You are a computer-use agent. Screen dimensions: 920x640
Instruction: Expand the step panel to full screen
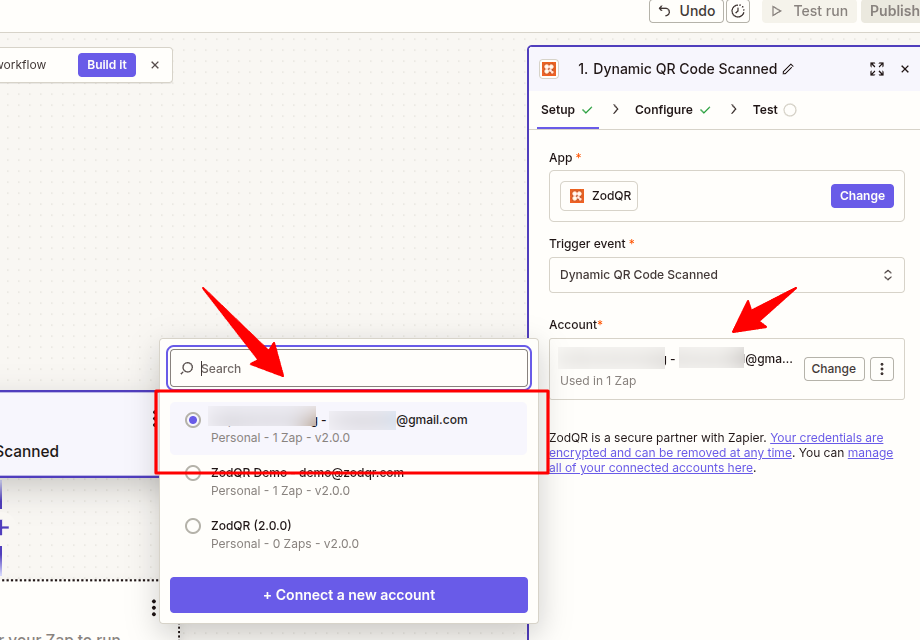(x=877, y=69)
